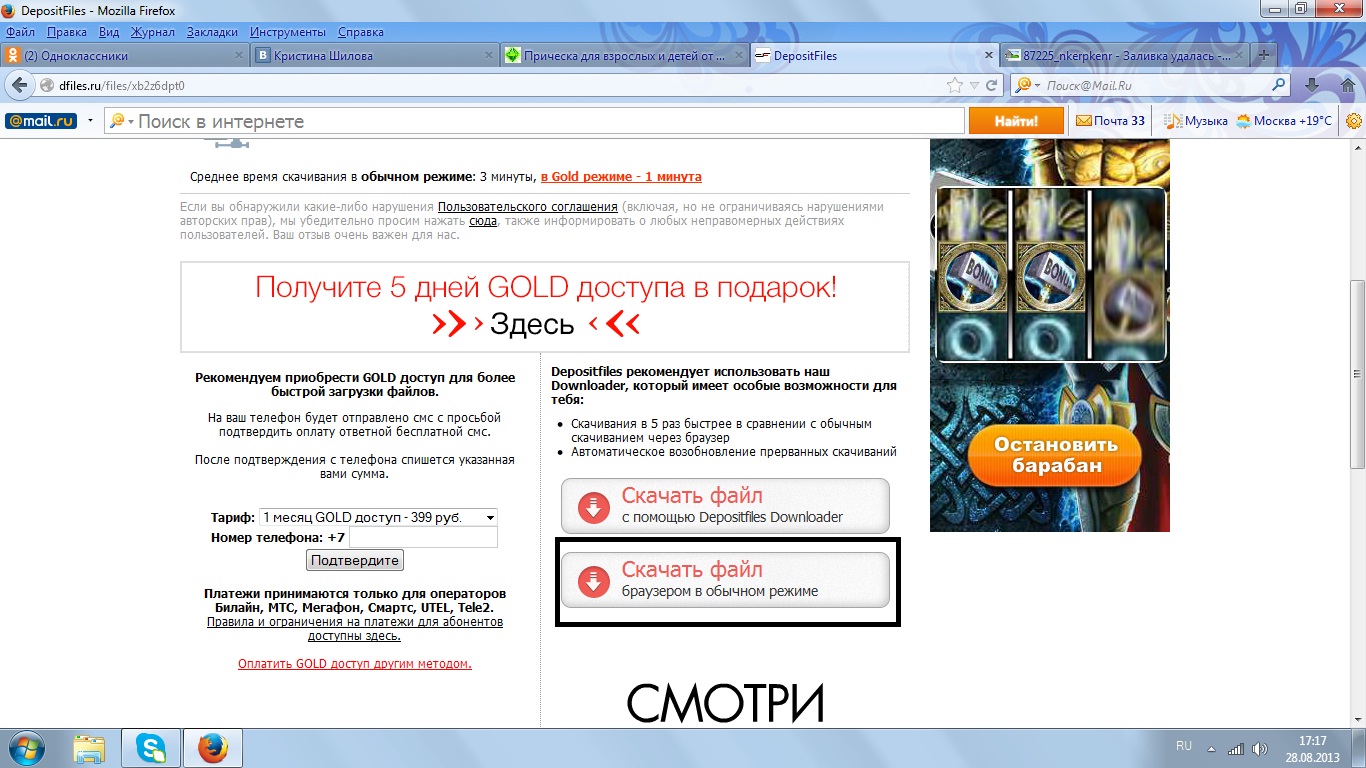Click the Подтвердите button
This screenshot has height=768, width=1366.
pos(356,560)
